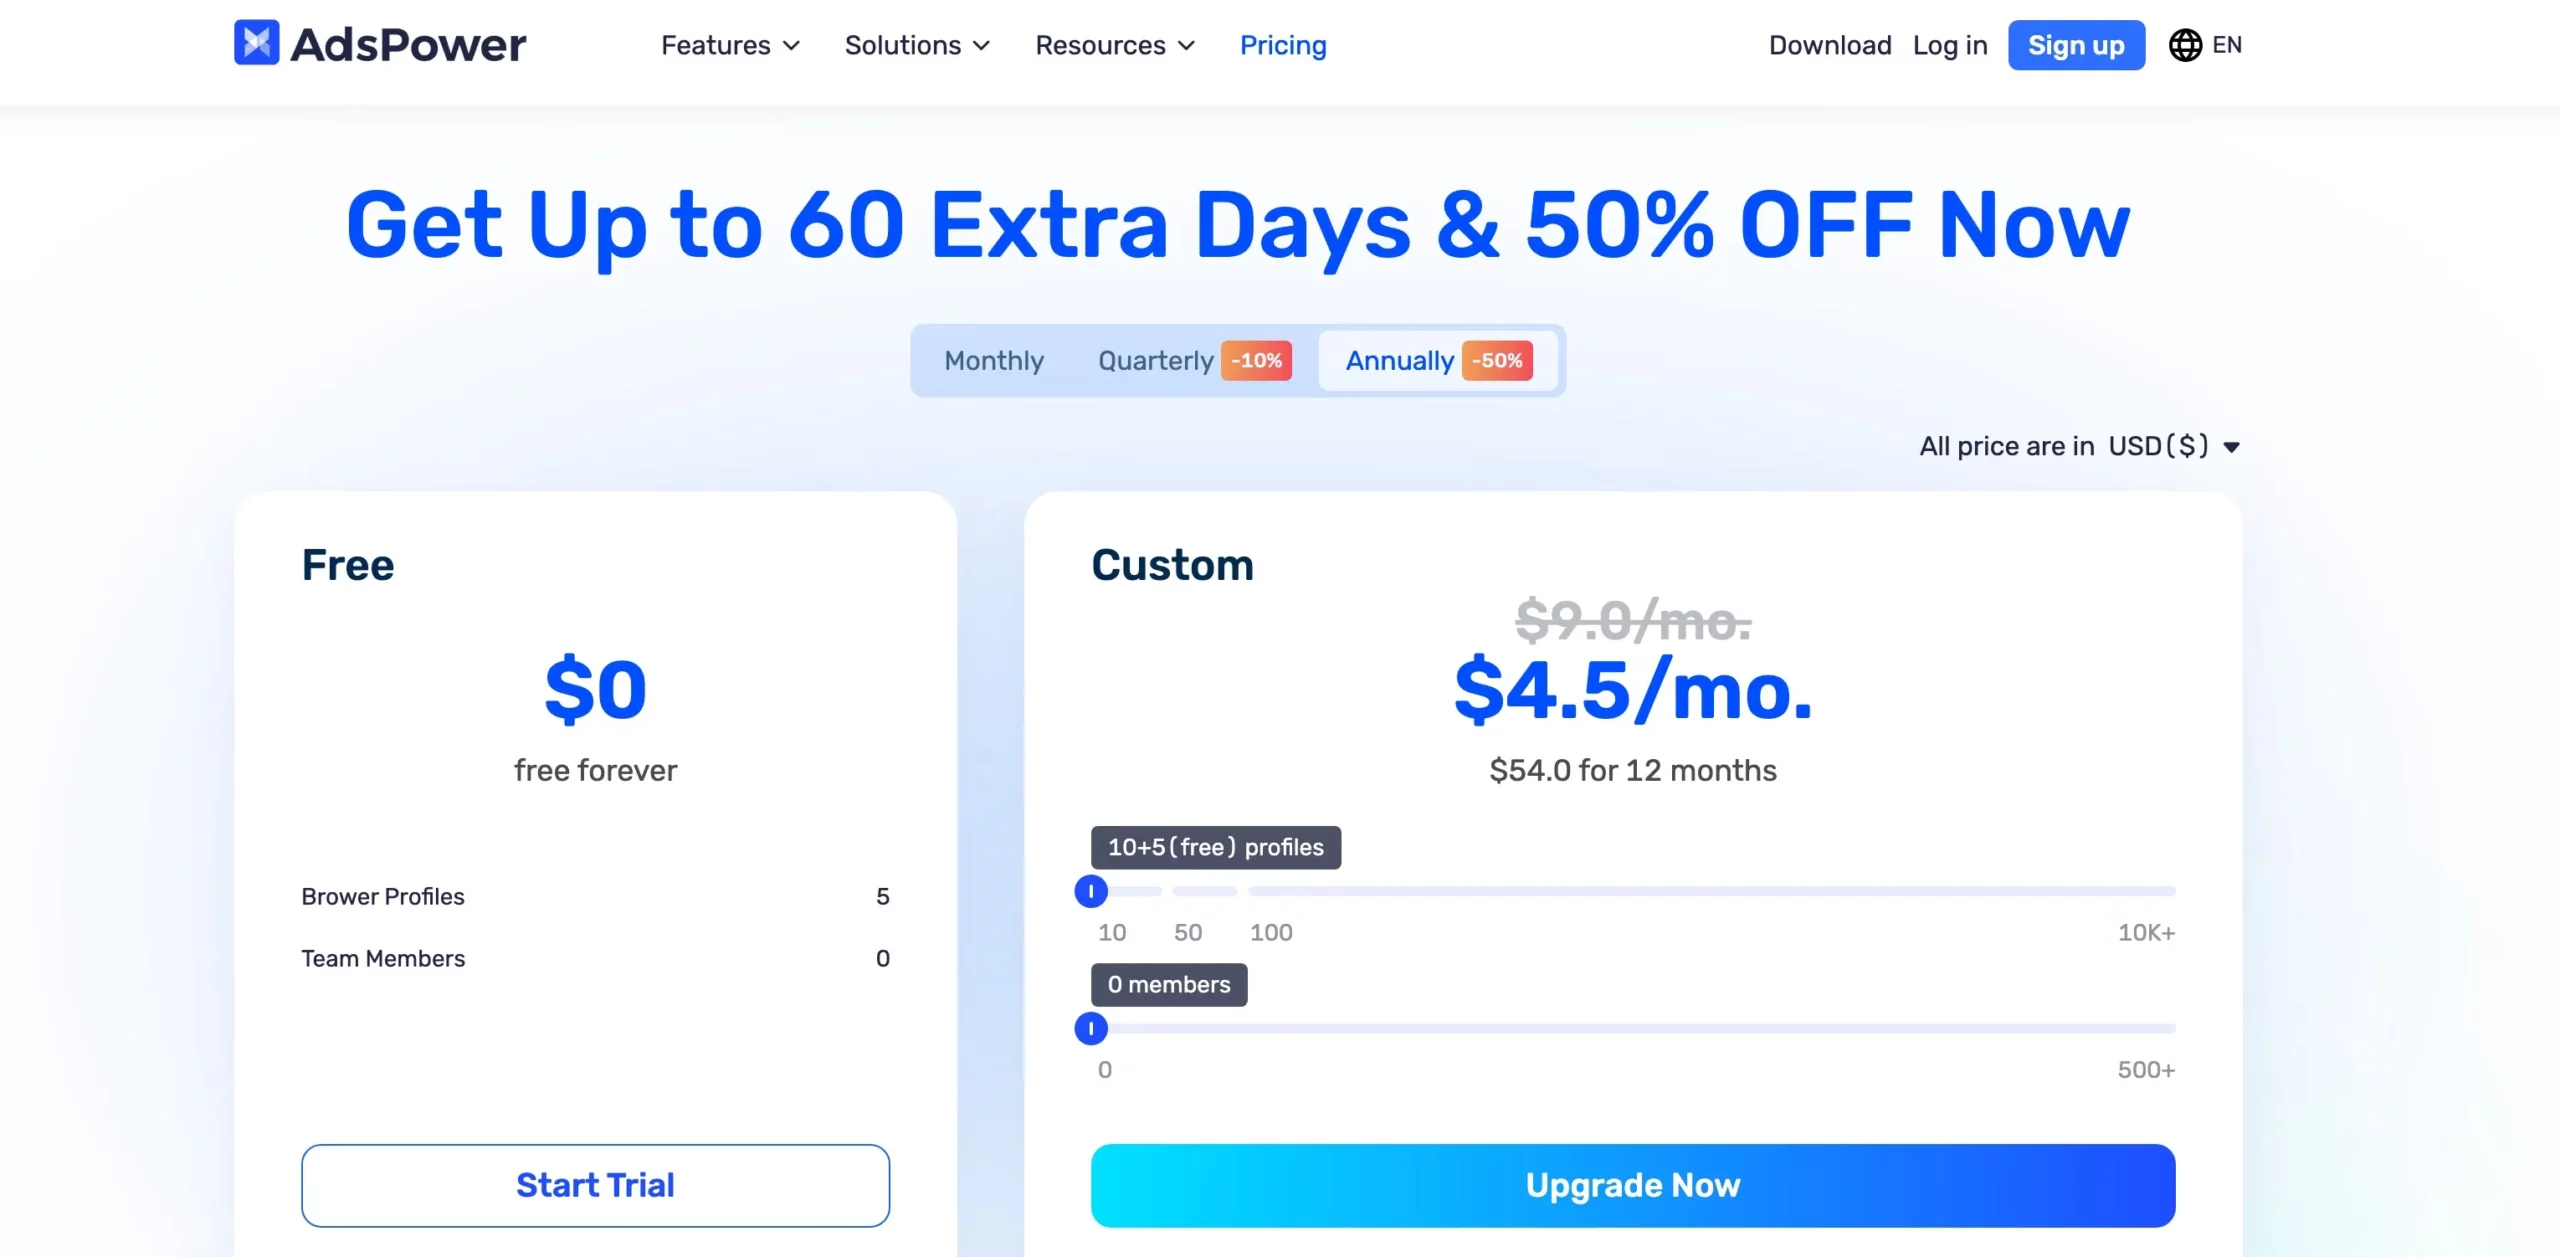This screenshot has height=1257, width=2560.
Task: Select the Annually billing toggle
Action: pyautogui.click(x=1433, y=359)
